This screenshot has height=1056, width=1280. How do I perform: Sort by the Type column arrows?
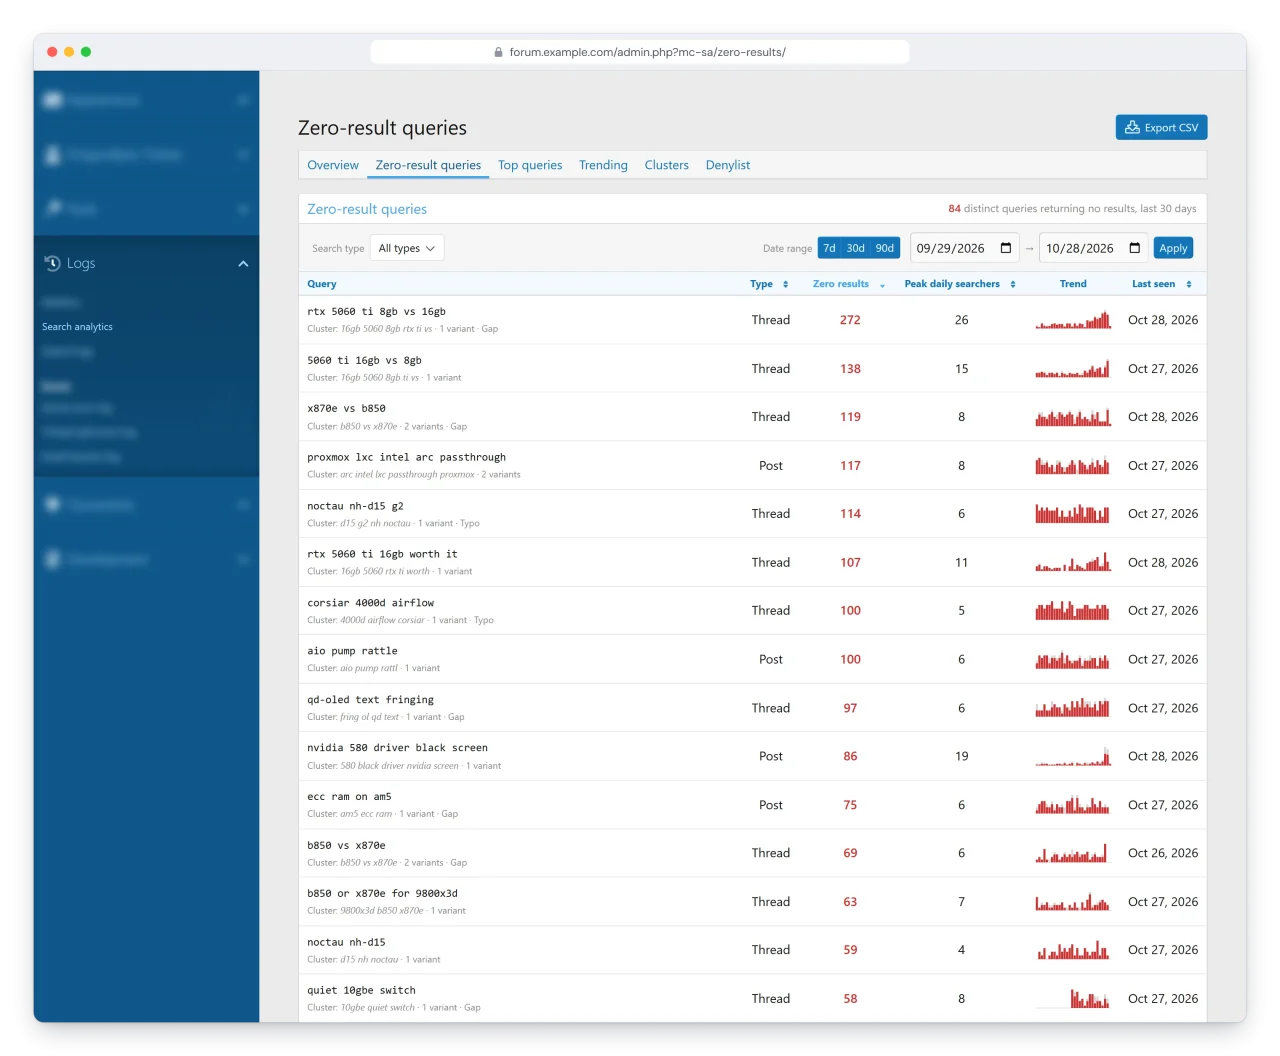pyautogui.click(x=786, y=284)
